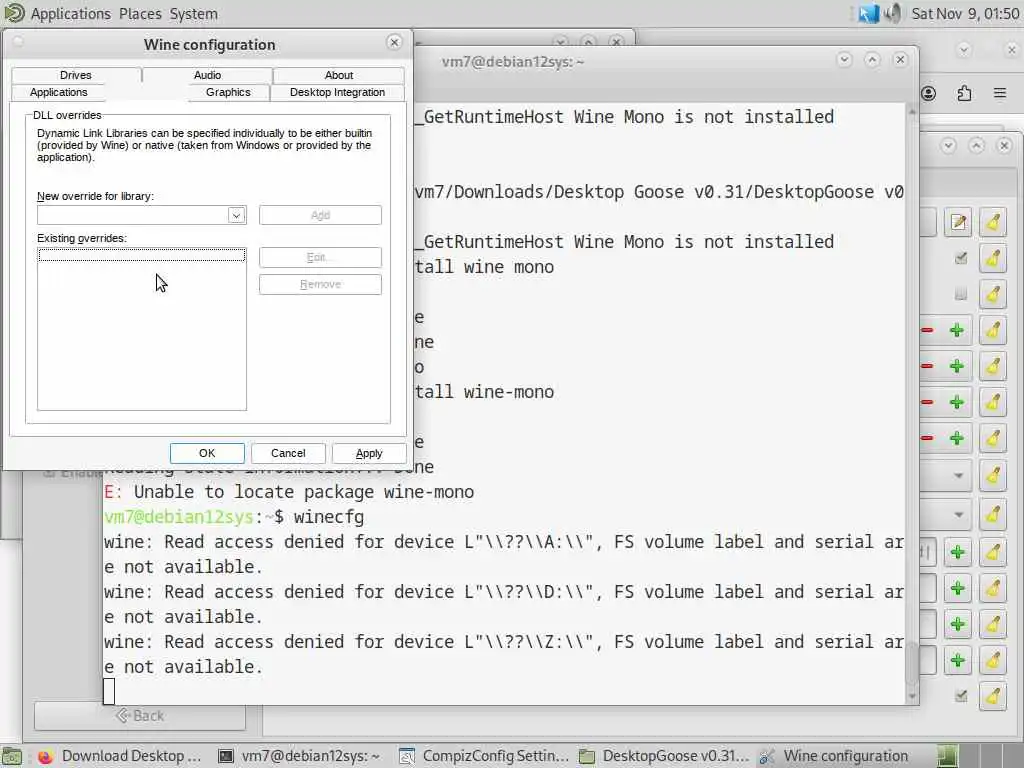Click the green plus in the second minus/plus row
This screenshot has width=1024, height=768.
click(x=957, y=366)
